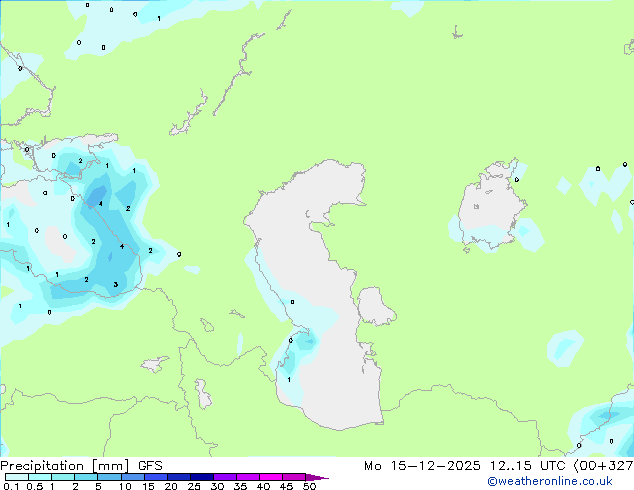The height and width of the screenshot is (490, 634).
Task: Click the '35' legend scale label
Action: tap(240, 486)
